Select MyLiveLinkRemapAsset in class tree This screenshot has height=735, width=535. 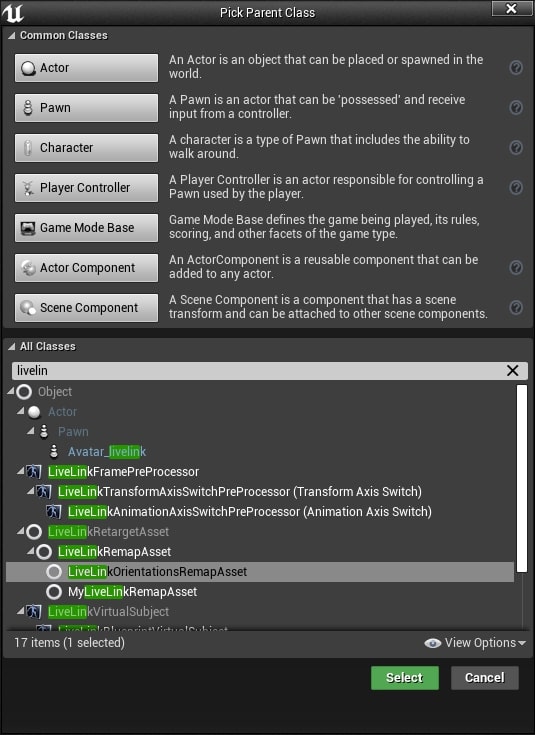132,592
